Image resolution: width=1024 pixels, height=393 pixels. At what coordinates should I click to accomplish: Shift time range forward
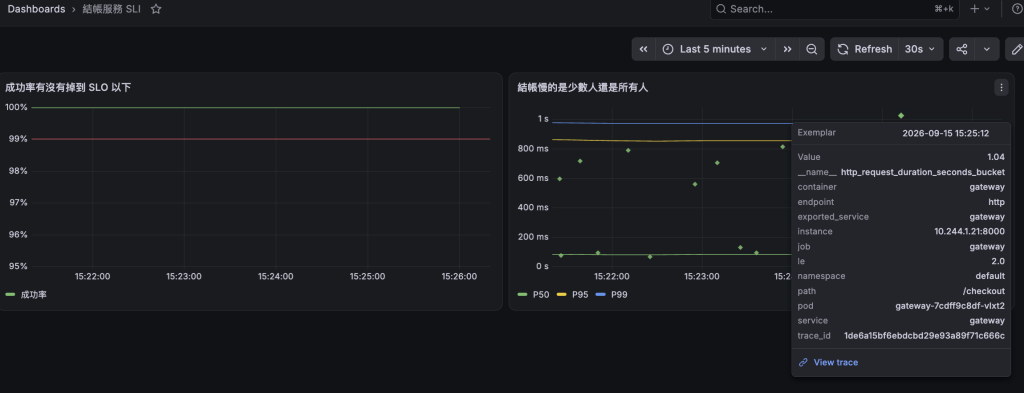coord(788,49)
